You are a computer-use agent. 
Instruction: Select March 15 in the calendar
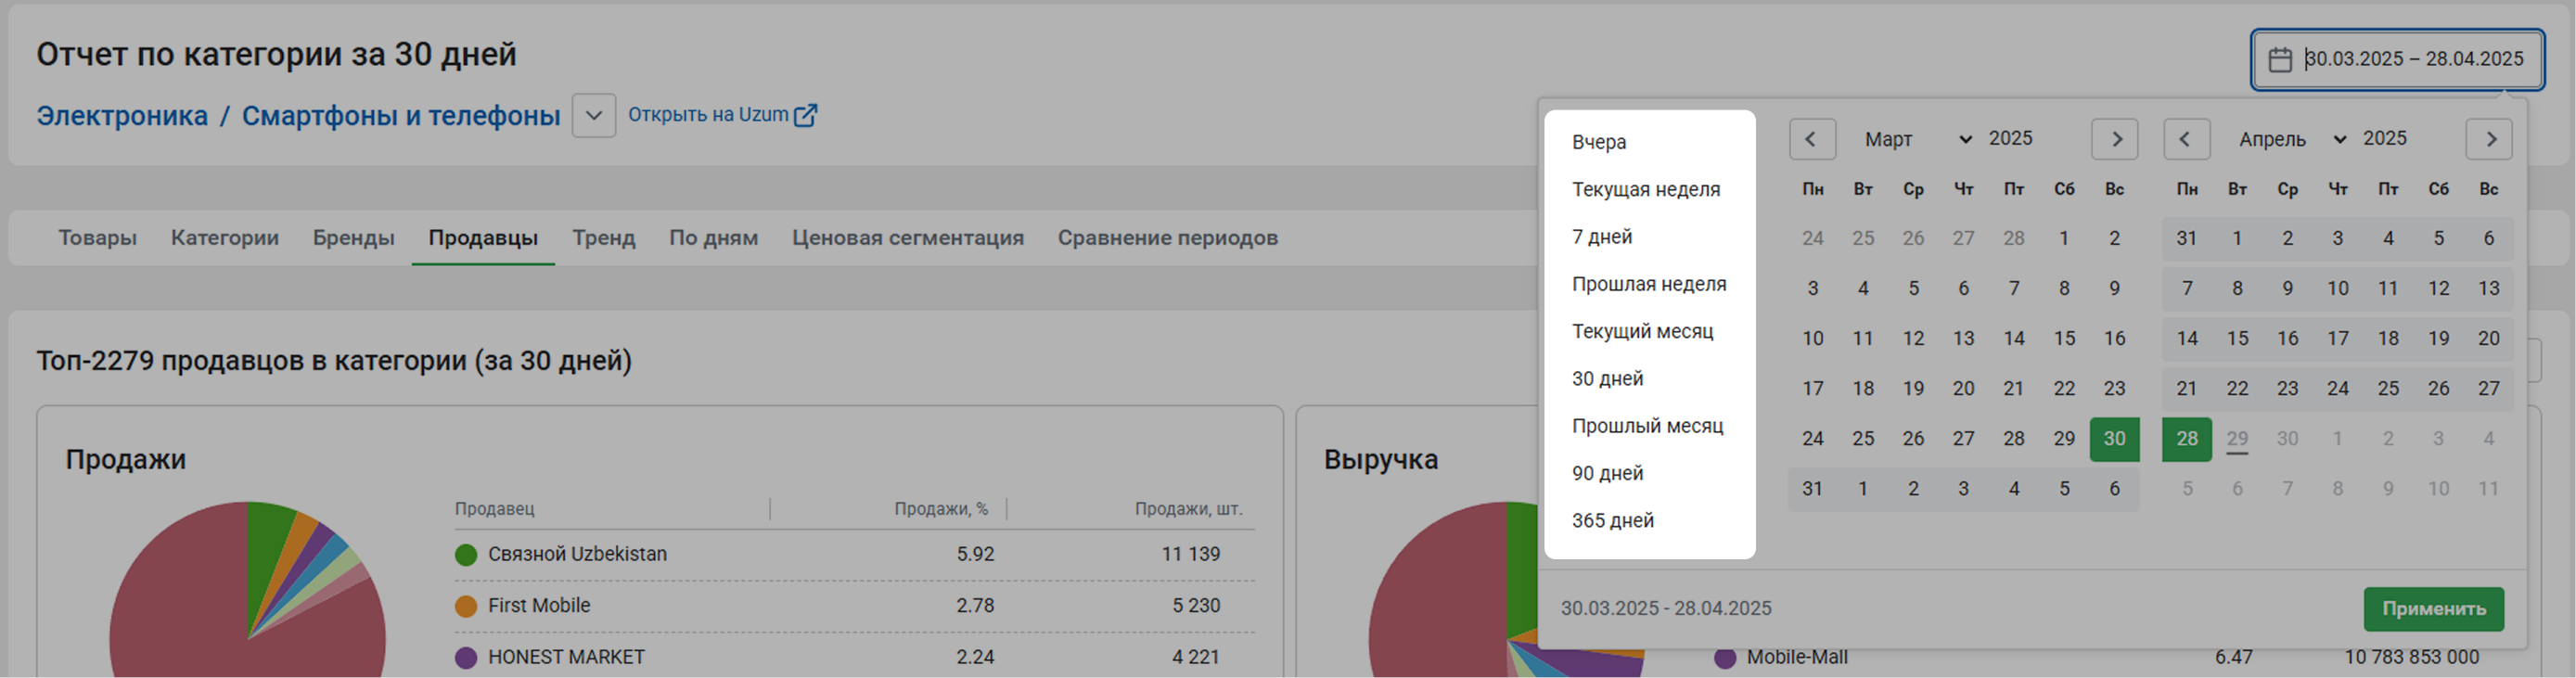[x=2064, y=339]
